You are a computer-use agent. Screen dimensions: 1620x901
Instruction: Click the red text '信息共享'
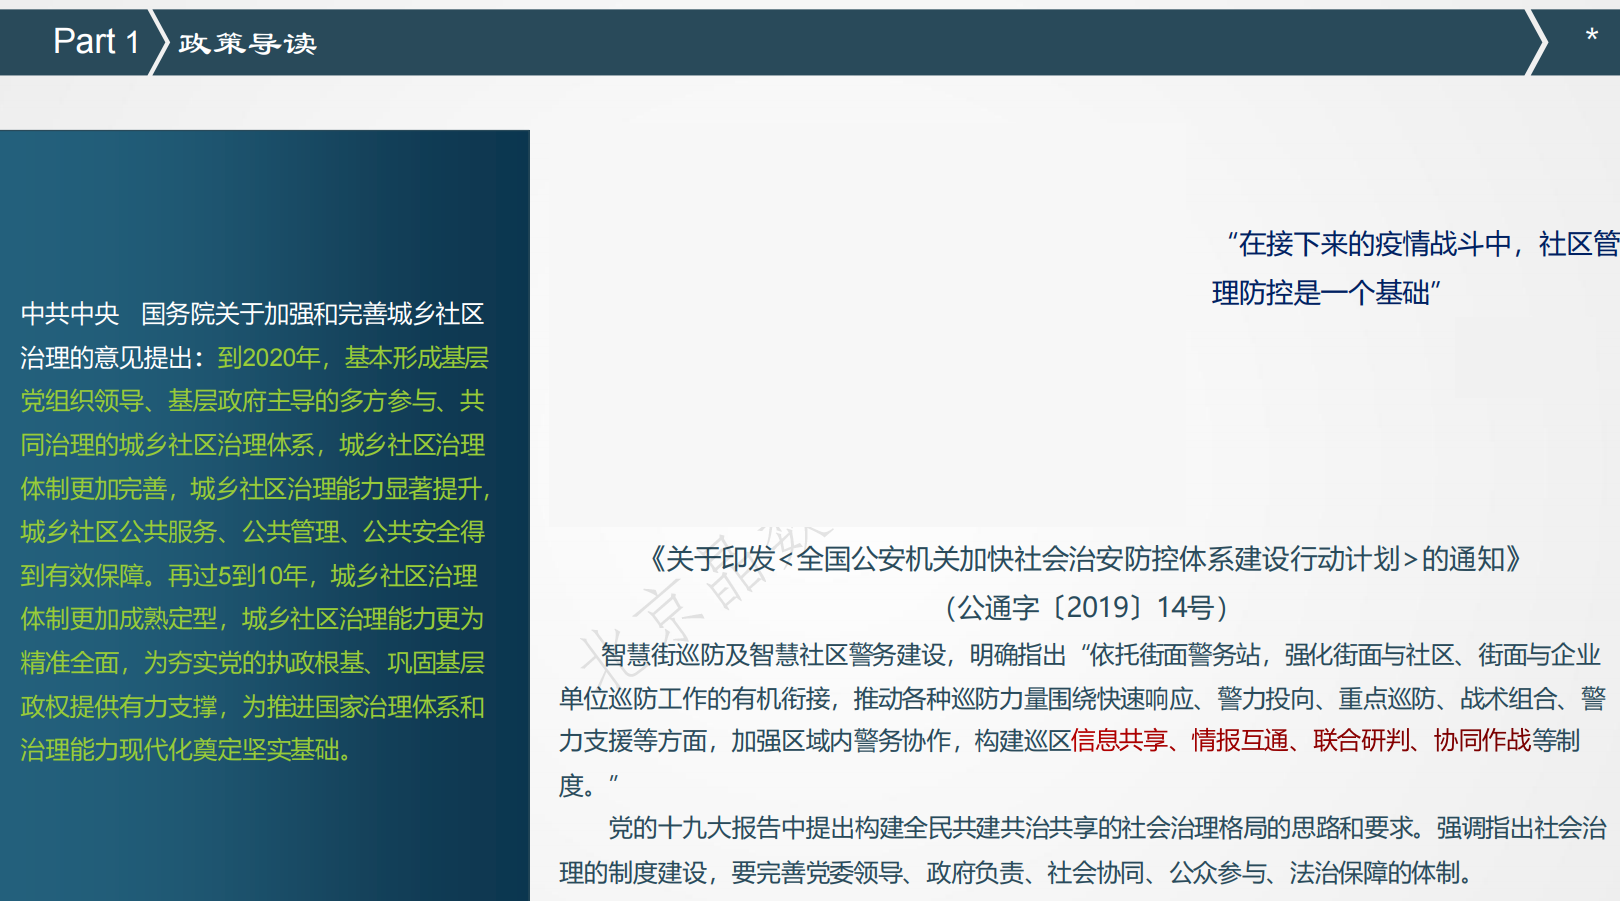click(x=1119, y=741)
